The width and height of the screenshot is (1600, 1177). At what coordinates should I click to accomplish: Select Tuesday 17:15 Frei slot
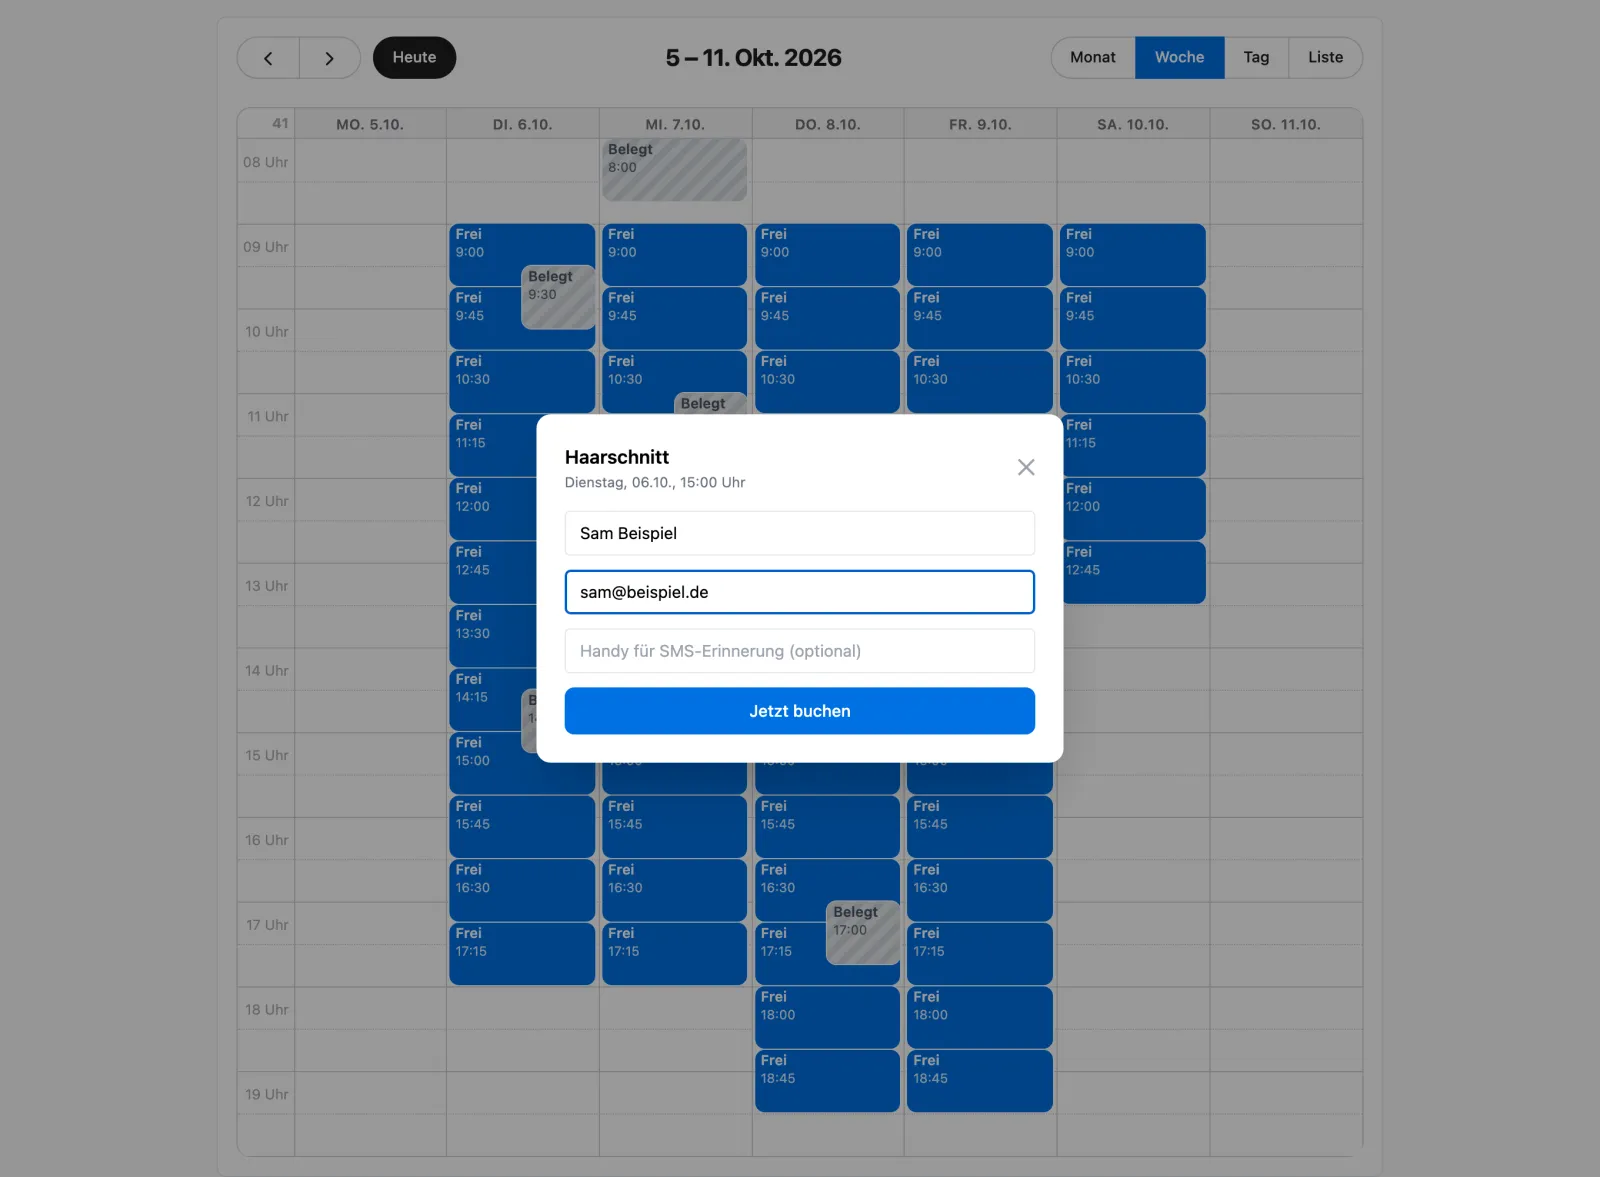tap(522, 954)
